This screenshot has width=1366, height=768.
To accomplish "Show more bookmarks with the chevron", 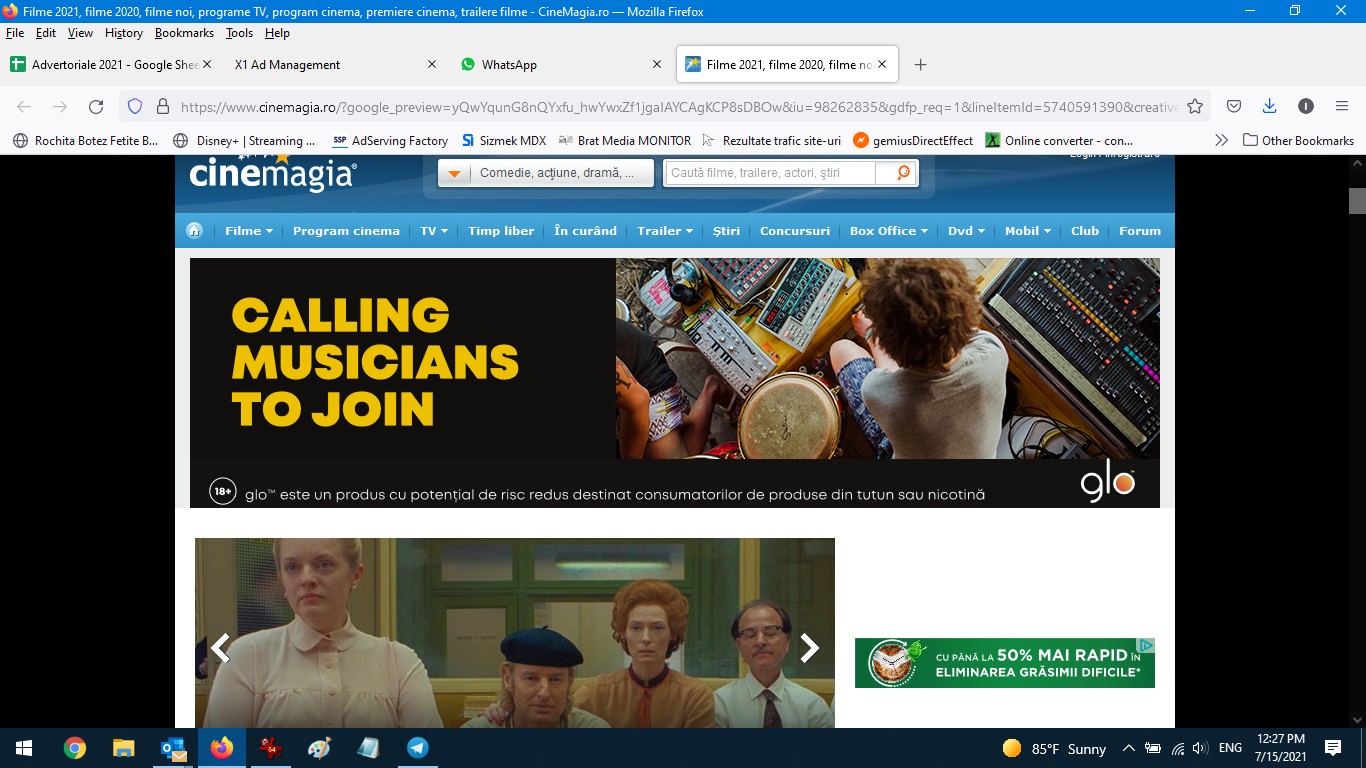I will (1221, 140).
